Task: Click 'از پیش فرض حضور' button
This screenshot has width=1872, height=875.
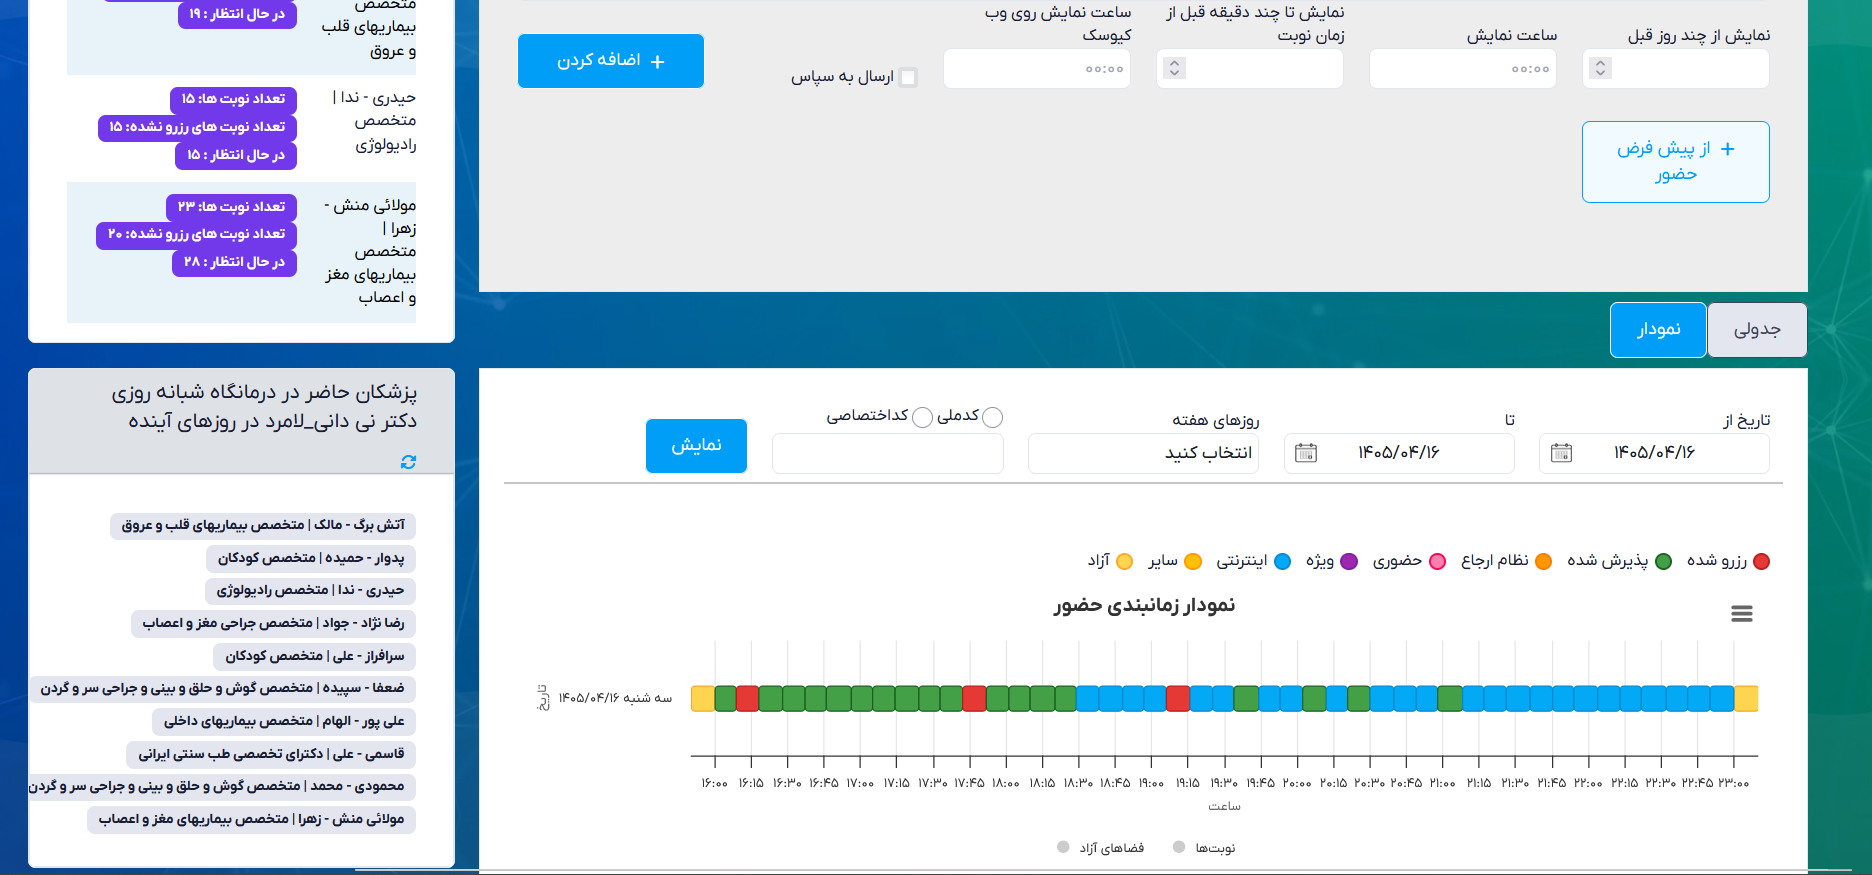Action: (1676, 162)
